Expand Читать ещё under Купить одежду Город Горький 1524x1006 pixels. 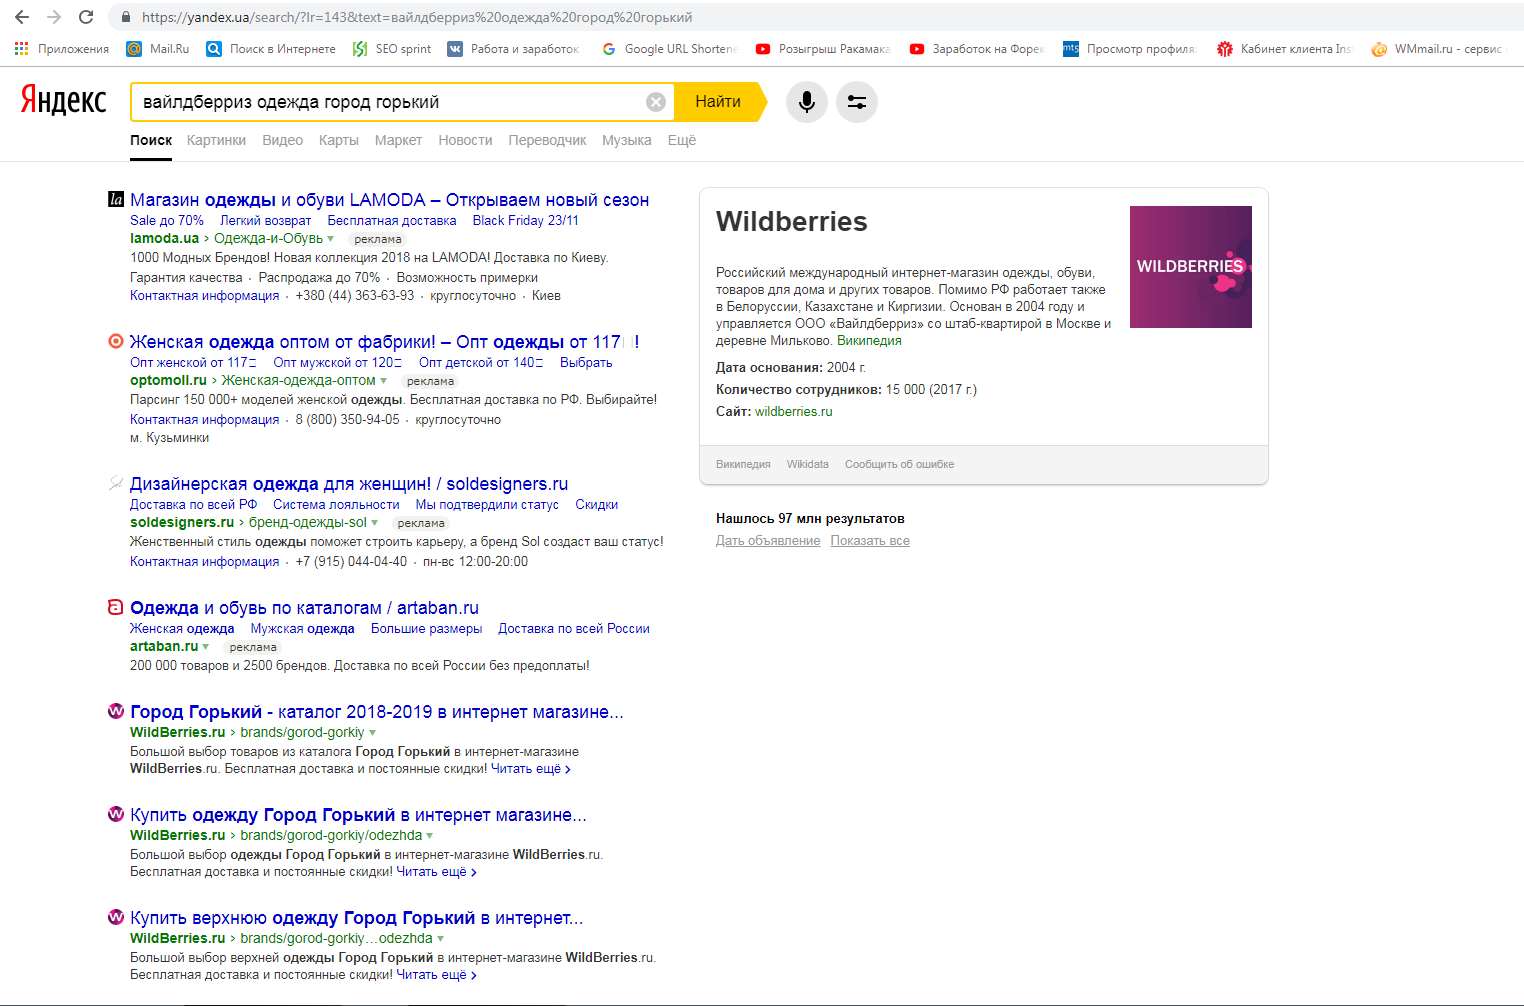coord(437,872)
